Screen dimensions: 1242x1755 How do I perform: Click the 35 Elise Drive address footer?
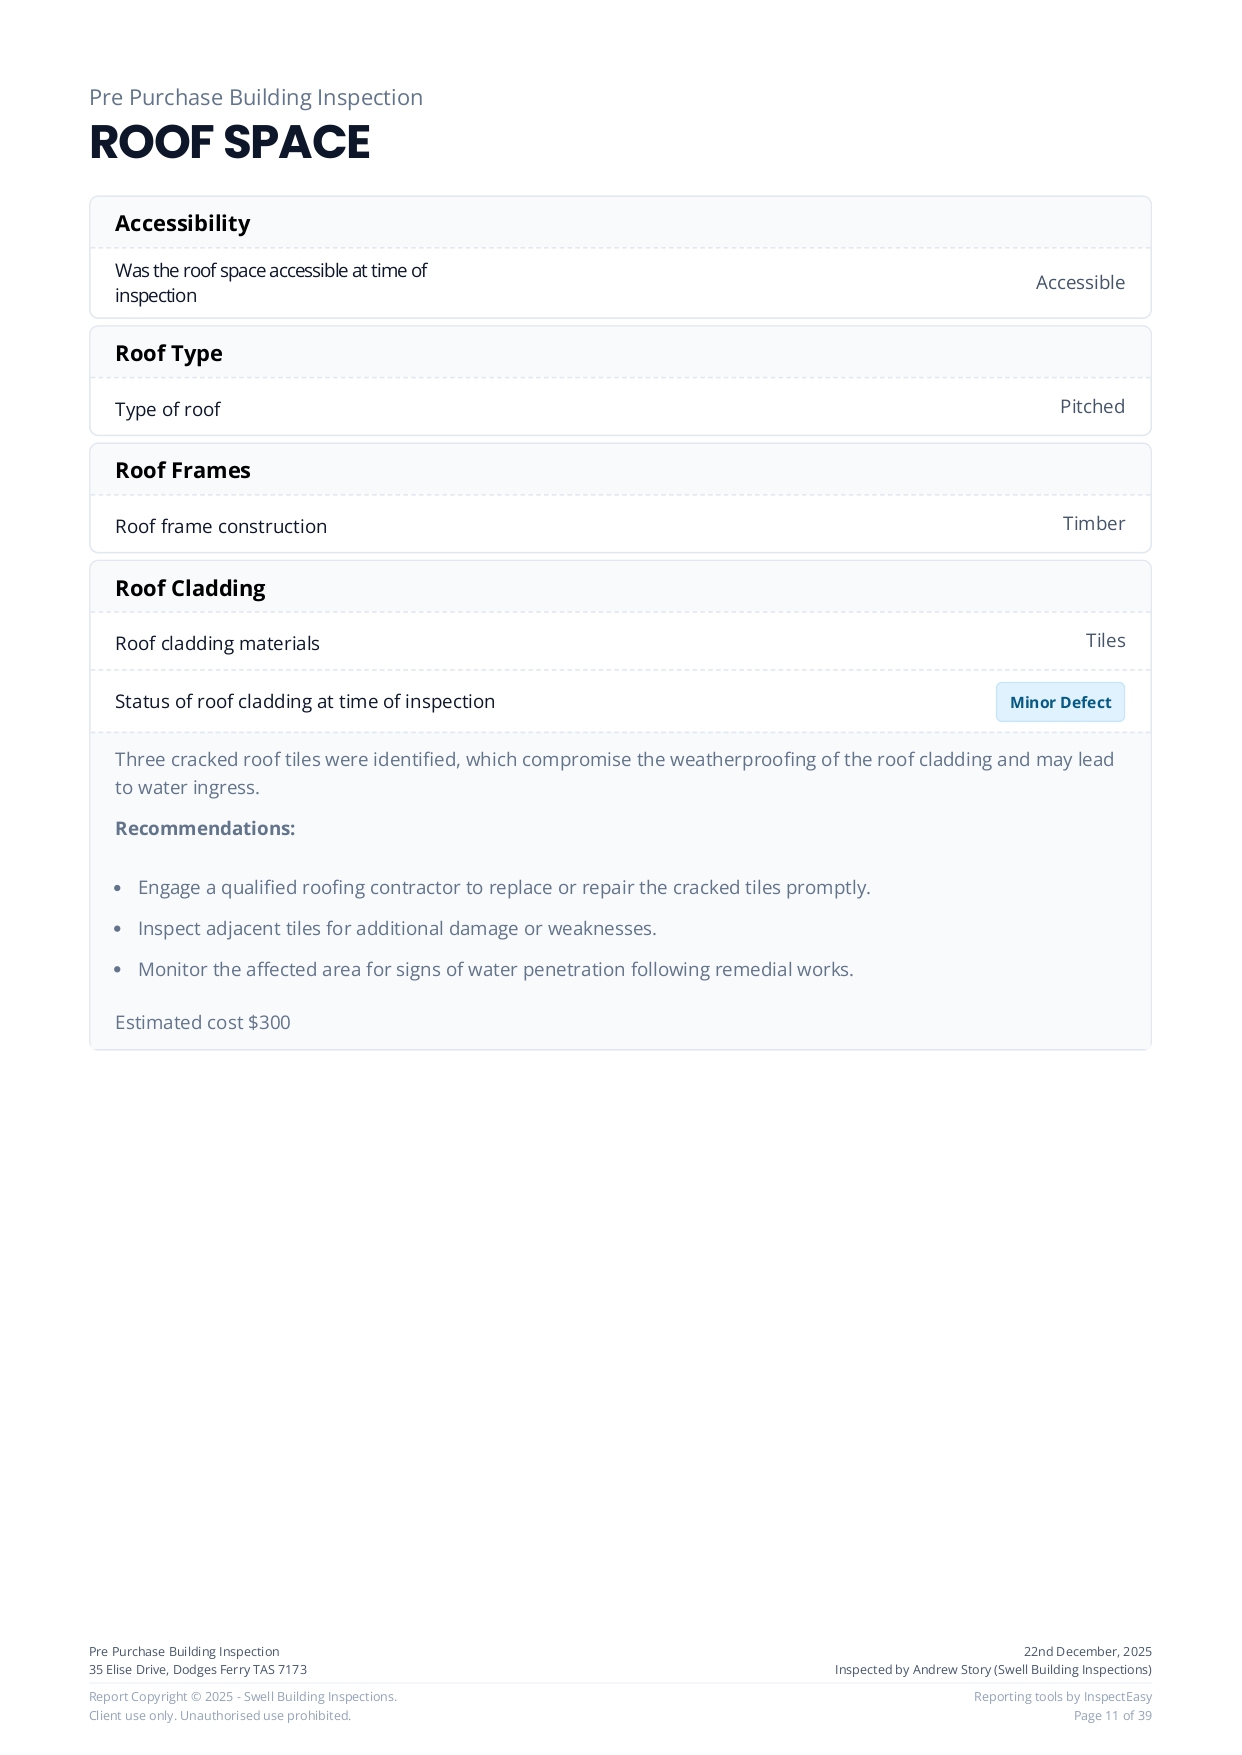click(198, 1670)
